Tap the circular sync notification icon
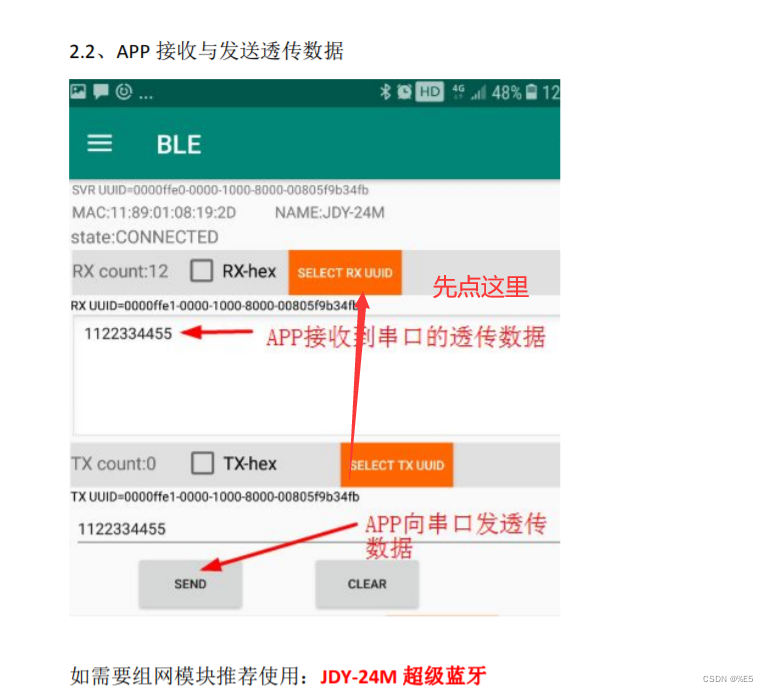Image resolution: width=768 pixels, height=692 pixels. [124, 91]
